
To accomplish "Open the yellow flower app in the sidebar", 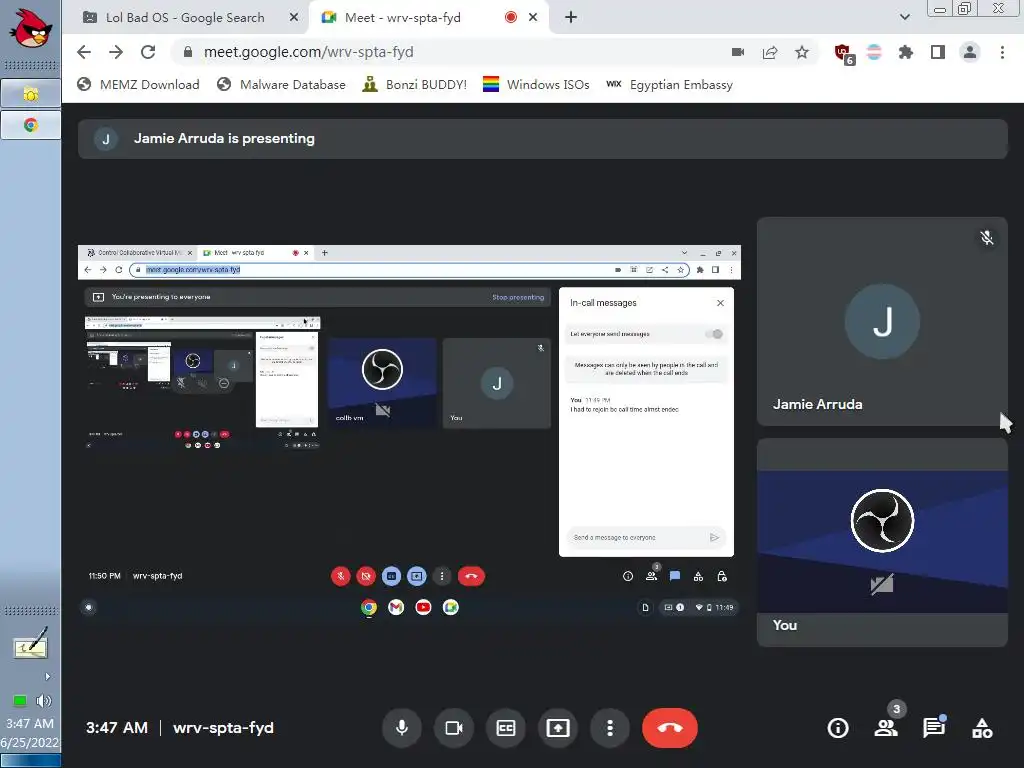I will [31, 94].
